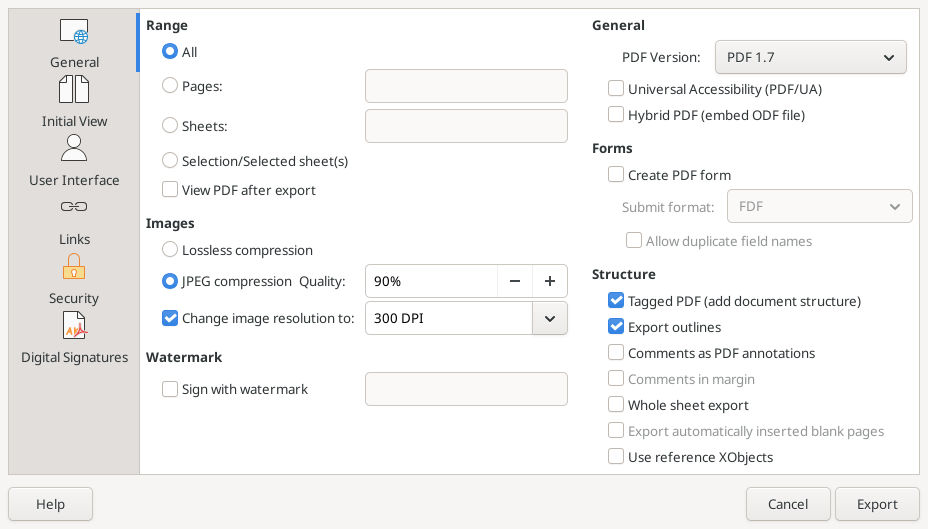Screen dimensions: 928x529
Task: Toggle Comments in margin checkbox
Action: pyautogui.click(x=616, y=379)
